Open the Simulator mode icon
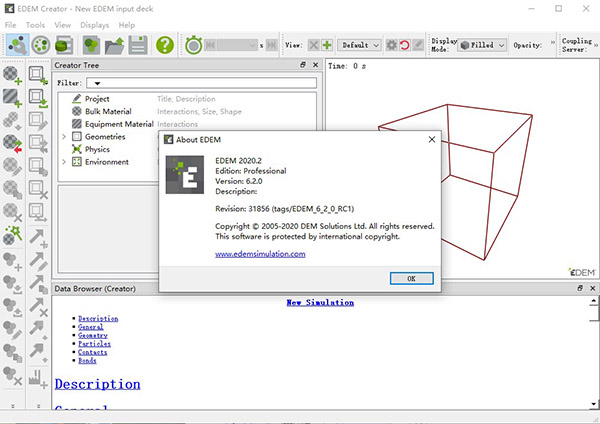600x424 pixels. (42, 45)
